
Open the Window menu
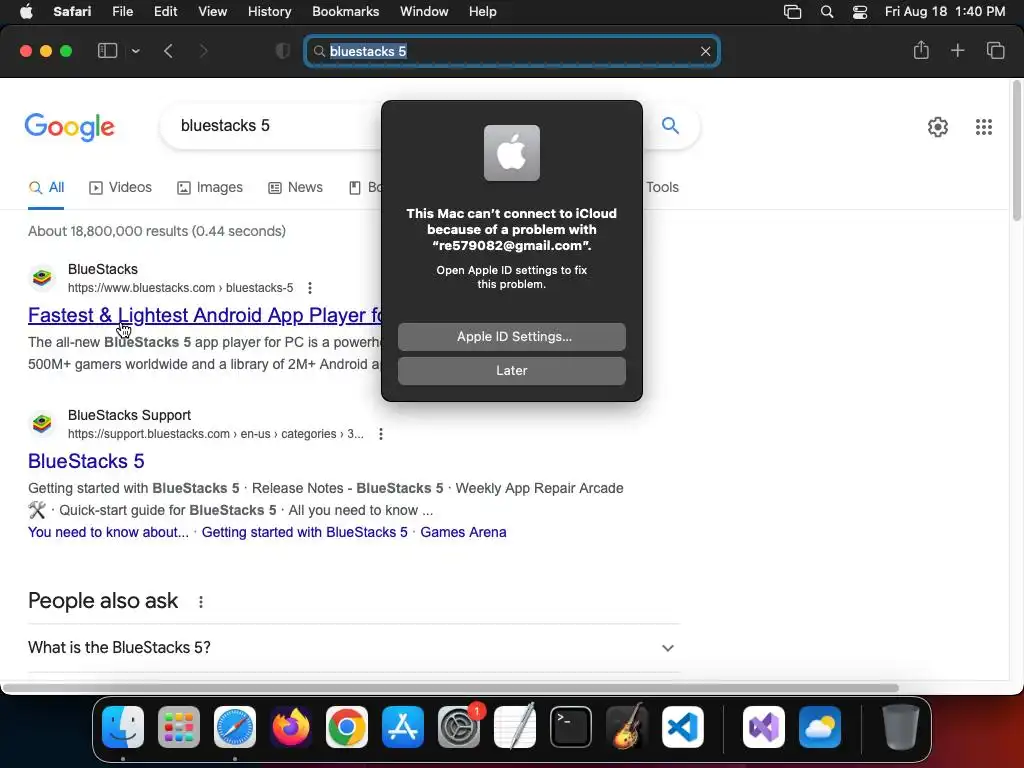click(x=424, y=12)
